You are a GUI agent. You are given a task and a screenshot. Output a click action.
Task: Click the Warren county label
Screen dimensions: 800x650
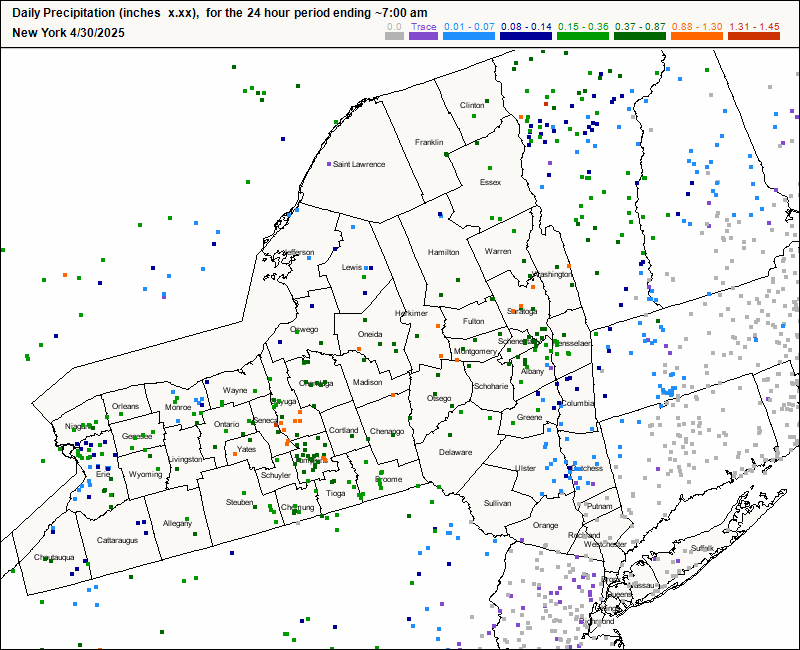tap(498, 252)
